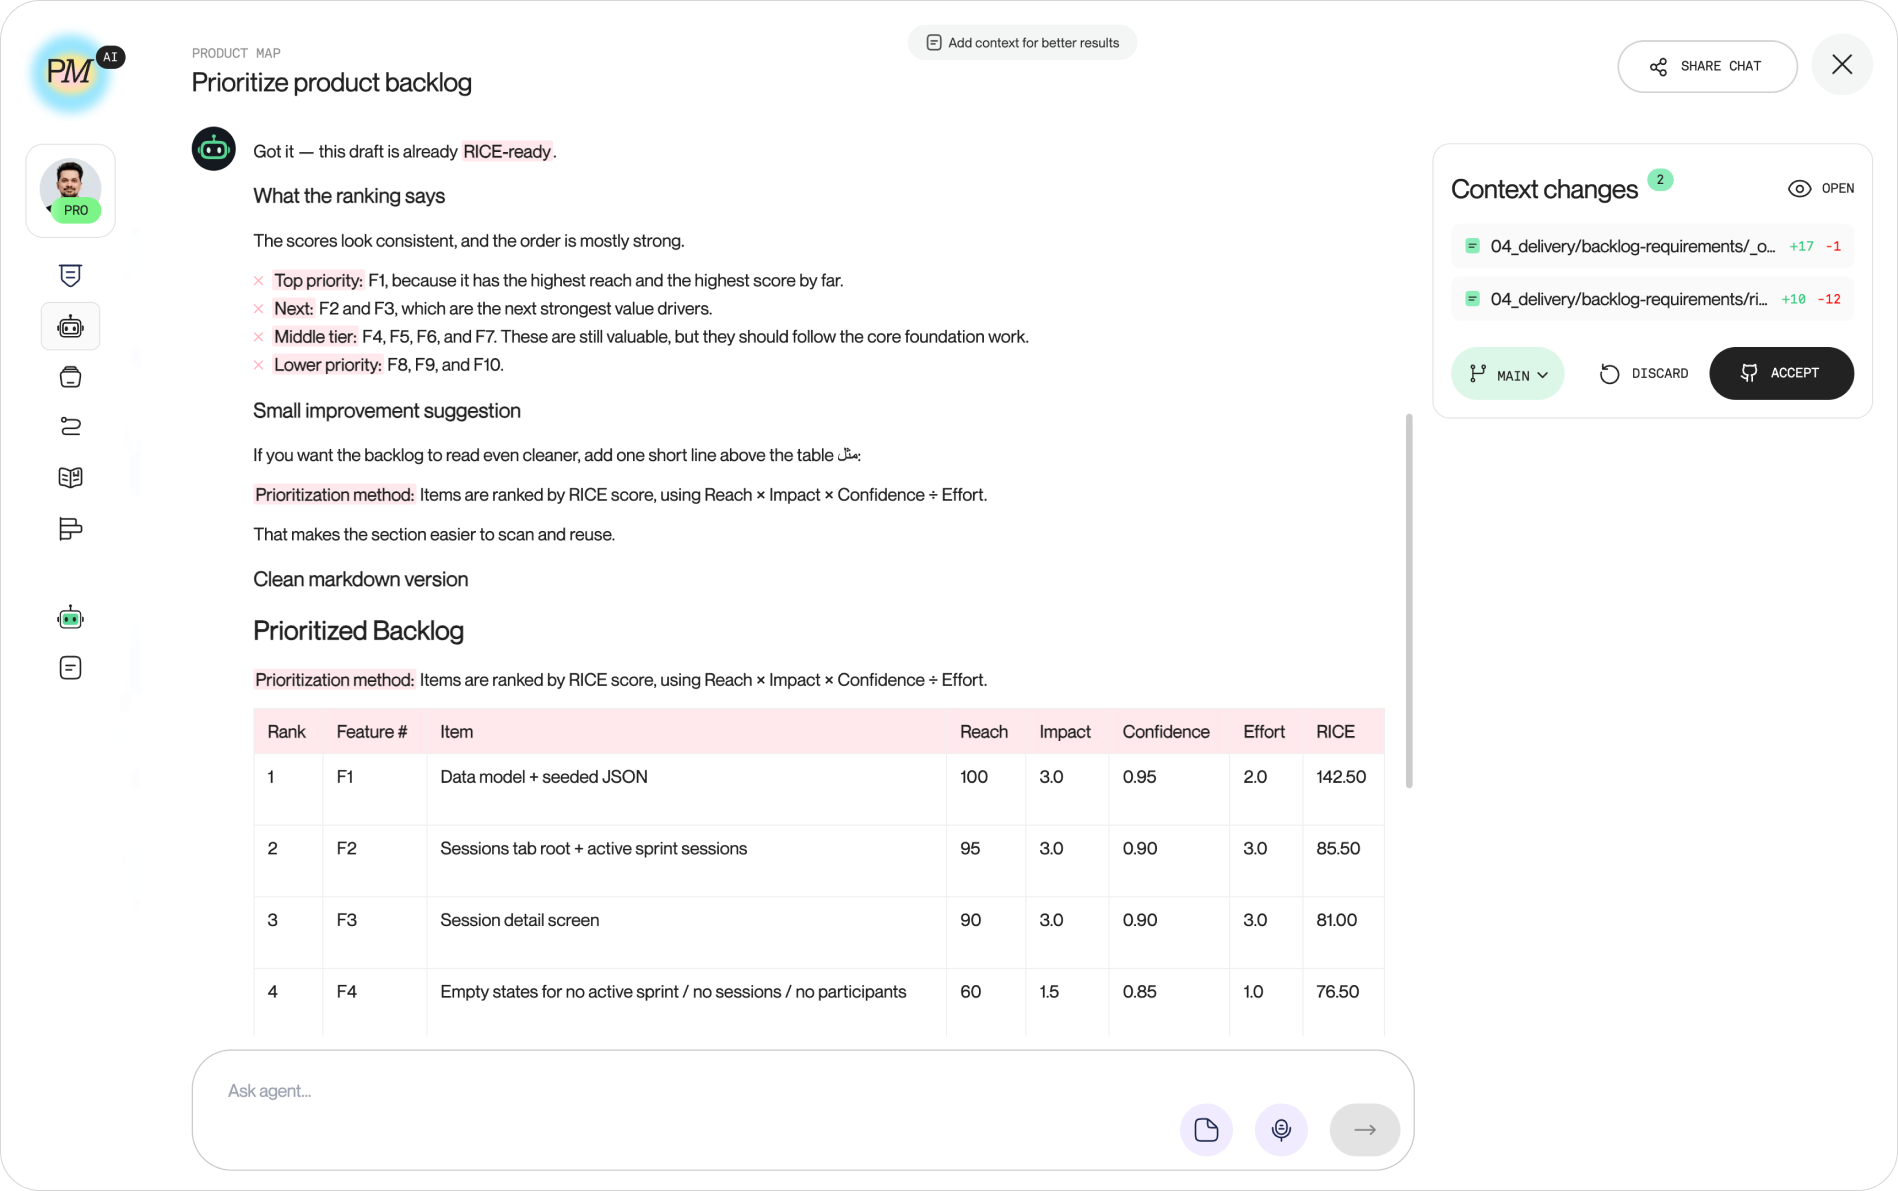The image size is (1898, 1191).
Task: Click Add context for better results
Action: 1022,42
